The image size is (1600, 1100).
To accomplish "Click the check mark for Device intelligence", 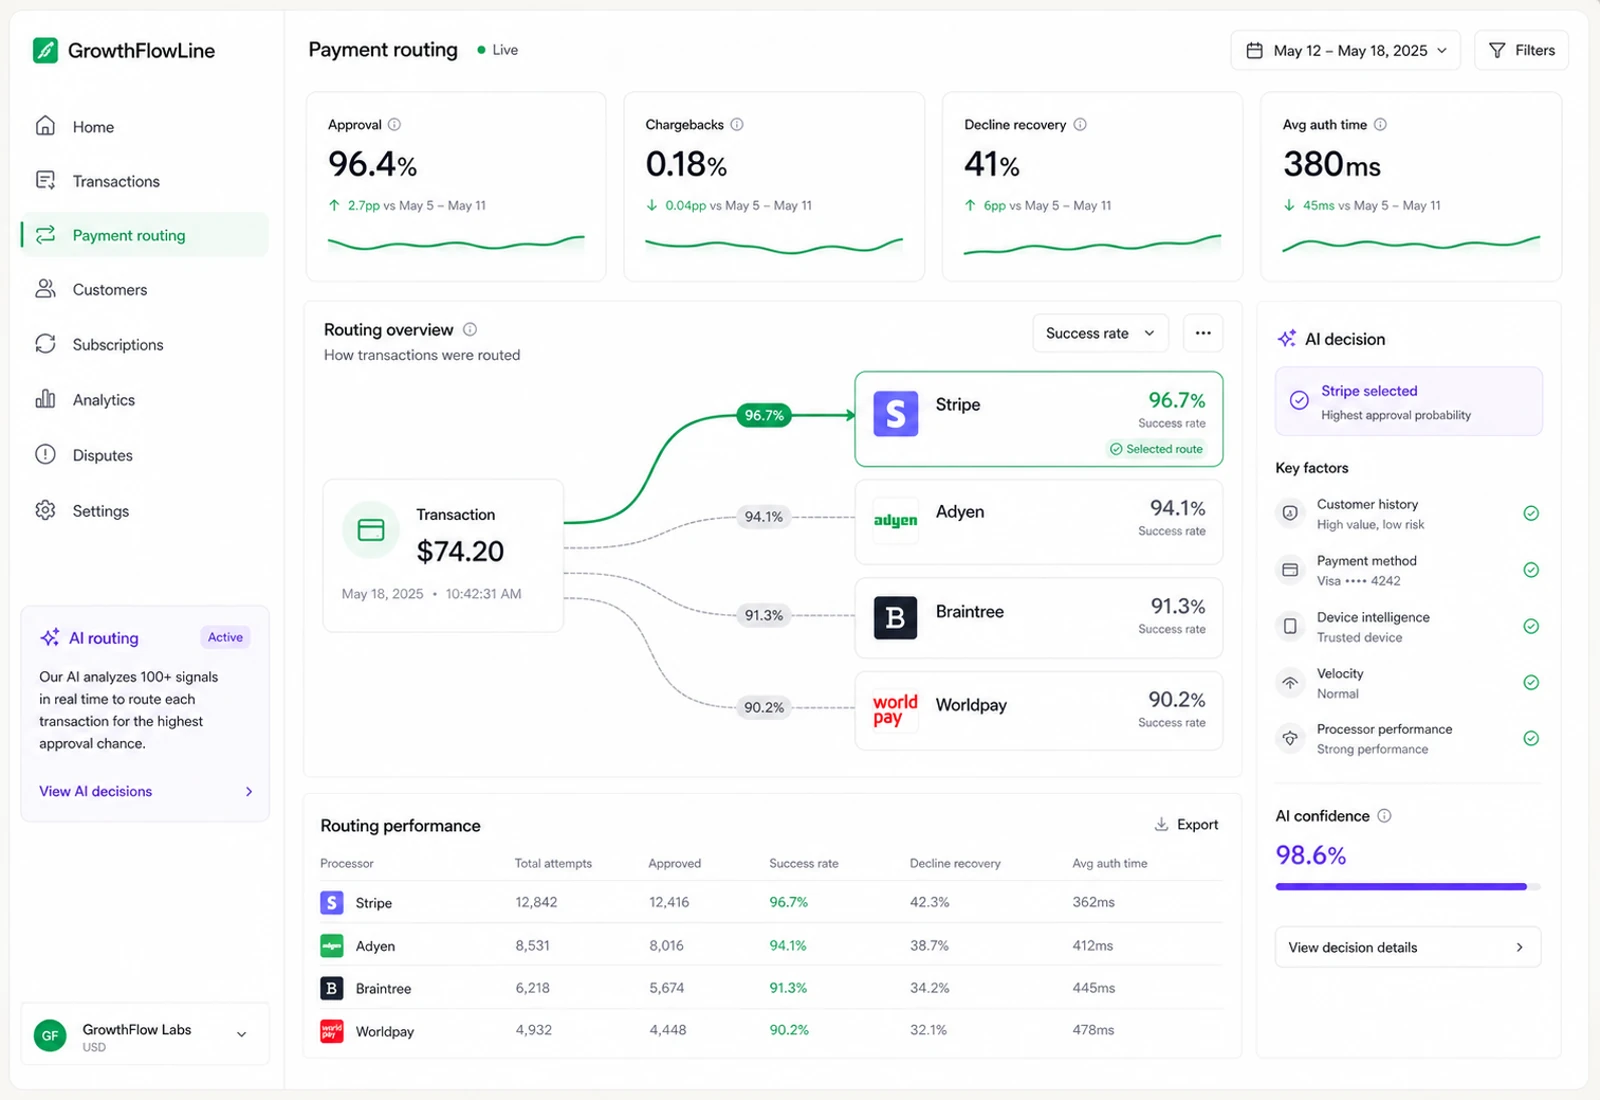I will coord(1530,626).
